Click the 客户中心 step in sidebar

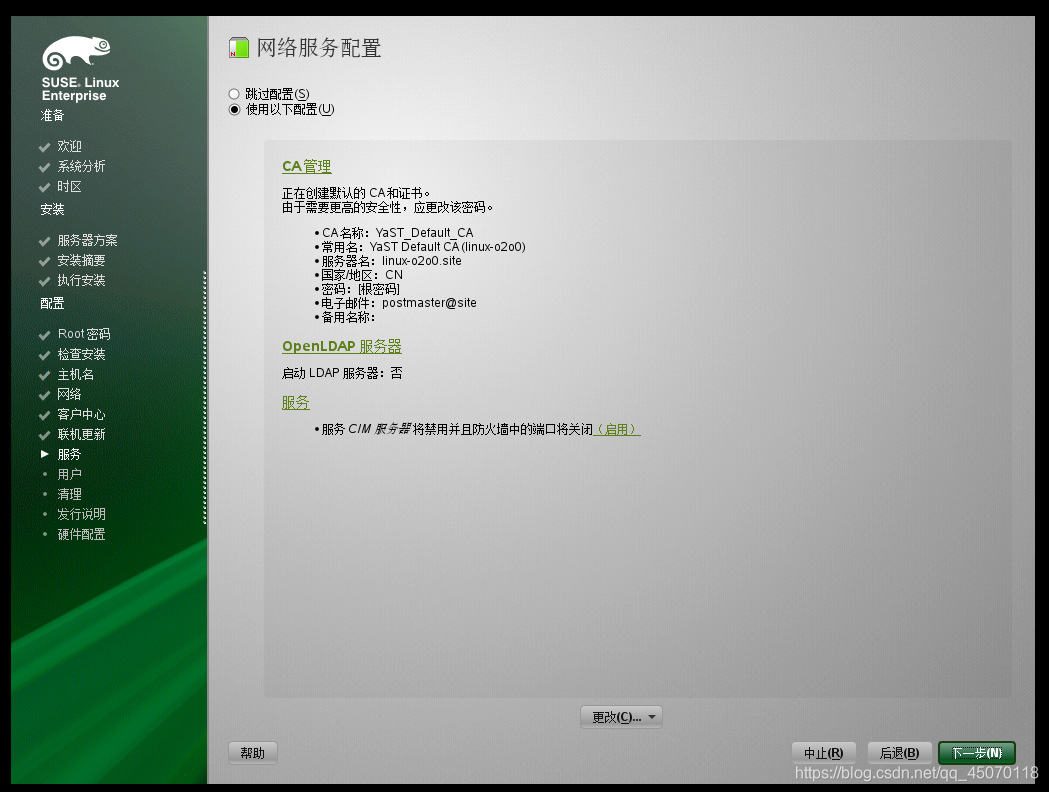click(x=81, y=415)
